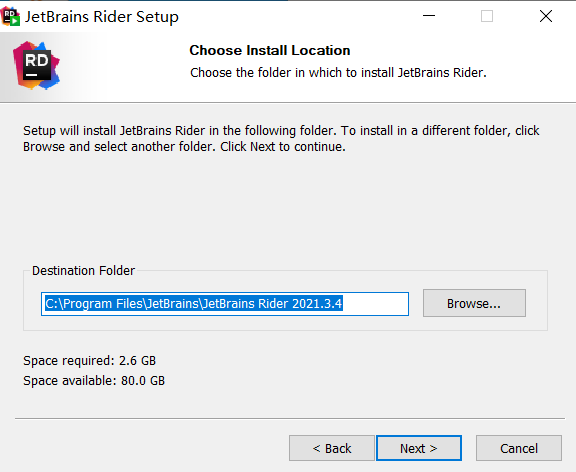This screenshot has width=576, height=472.
Task: Close the JetBrains Rider Setup window
Action: 546,16
